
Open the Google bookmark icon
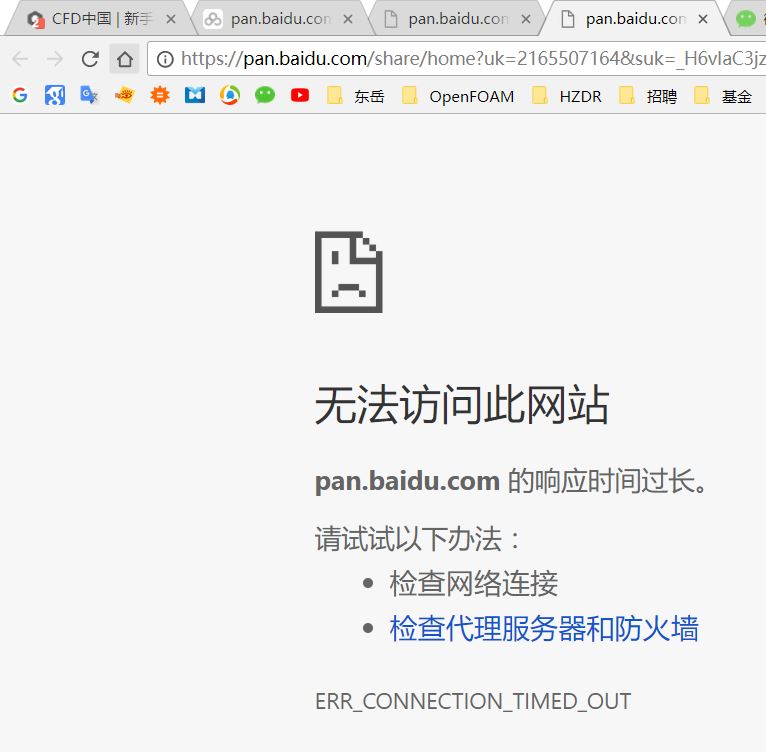pos(20,95)
